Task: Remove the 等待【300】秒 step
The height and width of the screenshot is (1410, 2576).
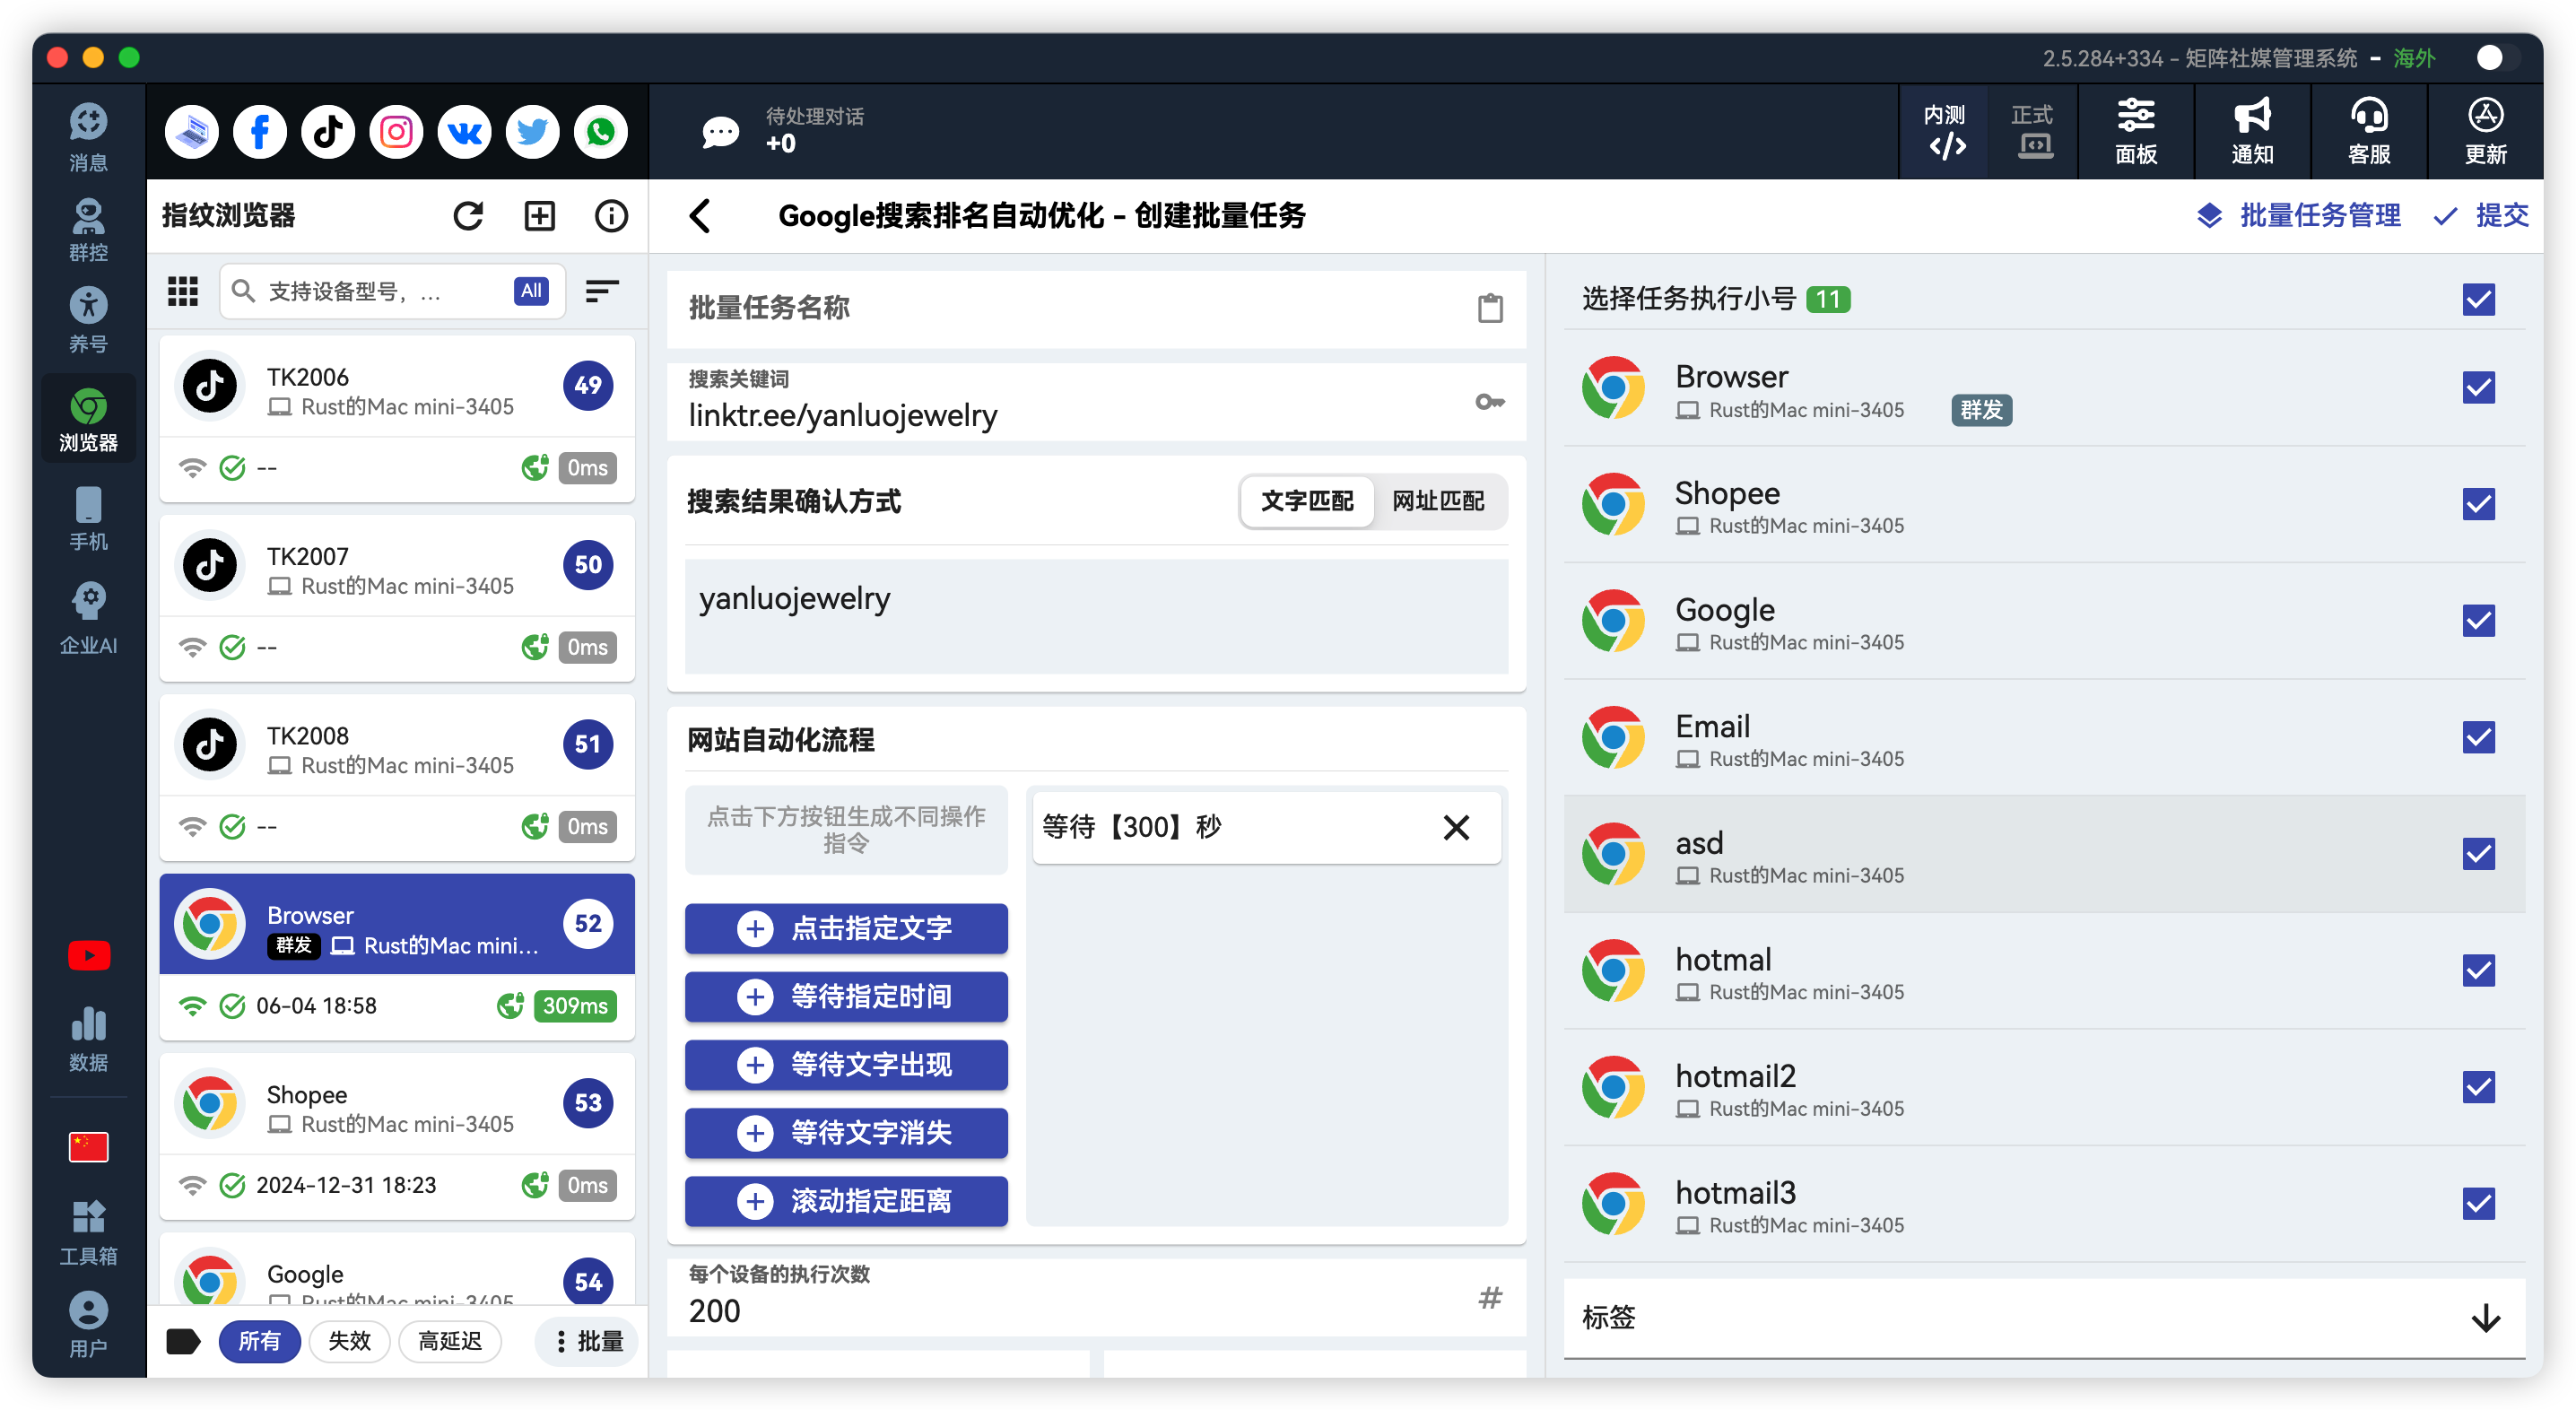Action: click(x=1456, y=827)
